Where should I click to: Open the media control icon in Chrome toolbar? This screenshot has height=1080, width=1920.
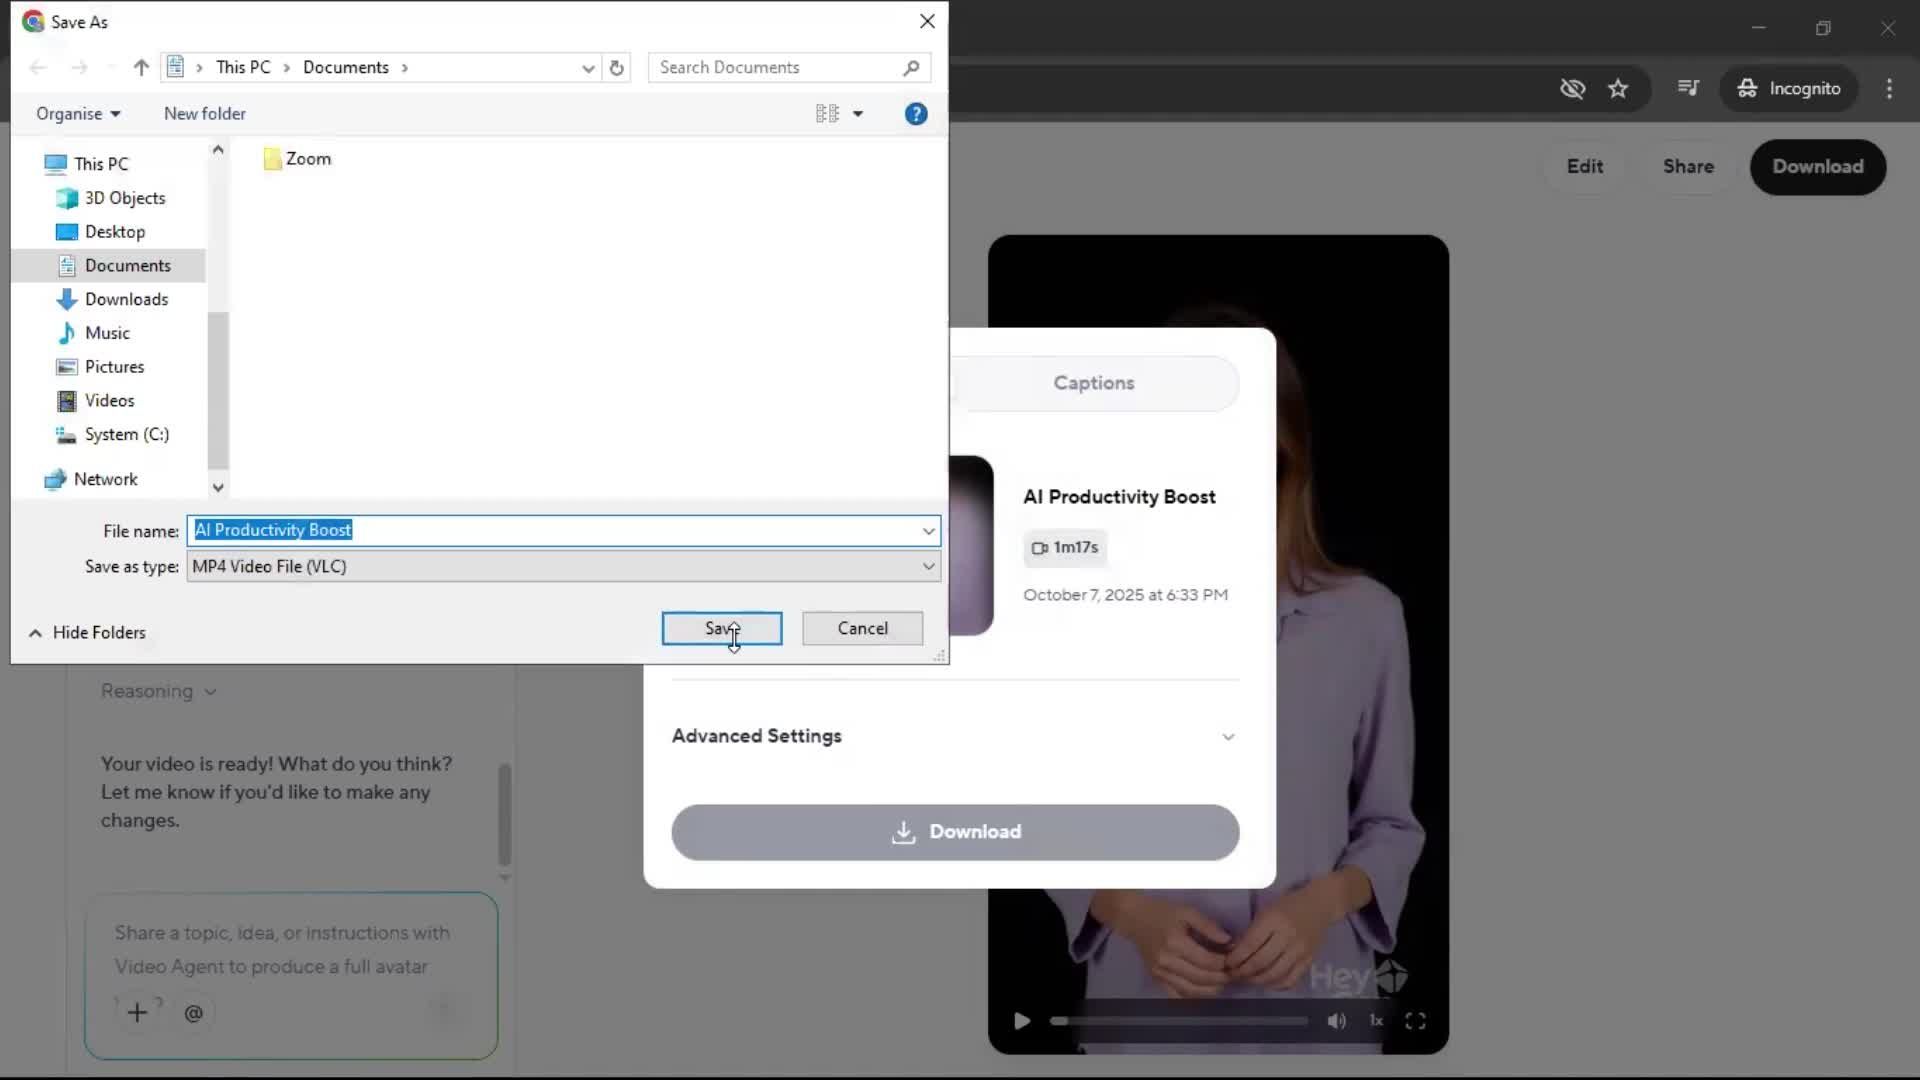(1688, 88)
